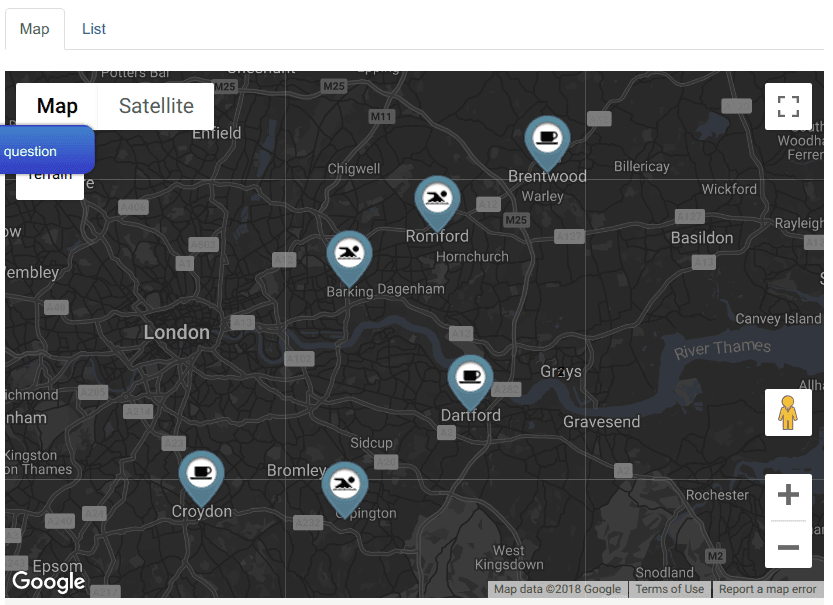Click the Bromley label on the map

[x=296, y=470]
